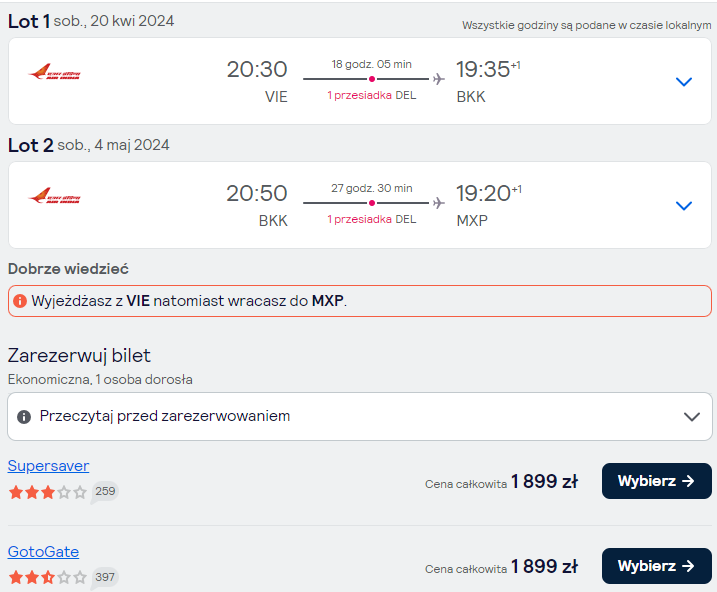Open the Supersaver provider link

point(48,466)
